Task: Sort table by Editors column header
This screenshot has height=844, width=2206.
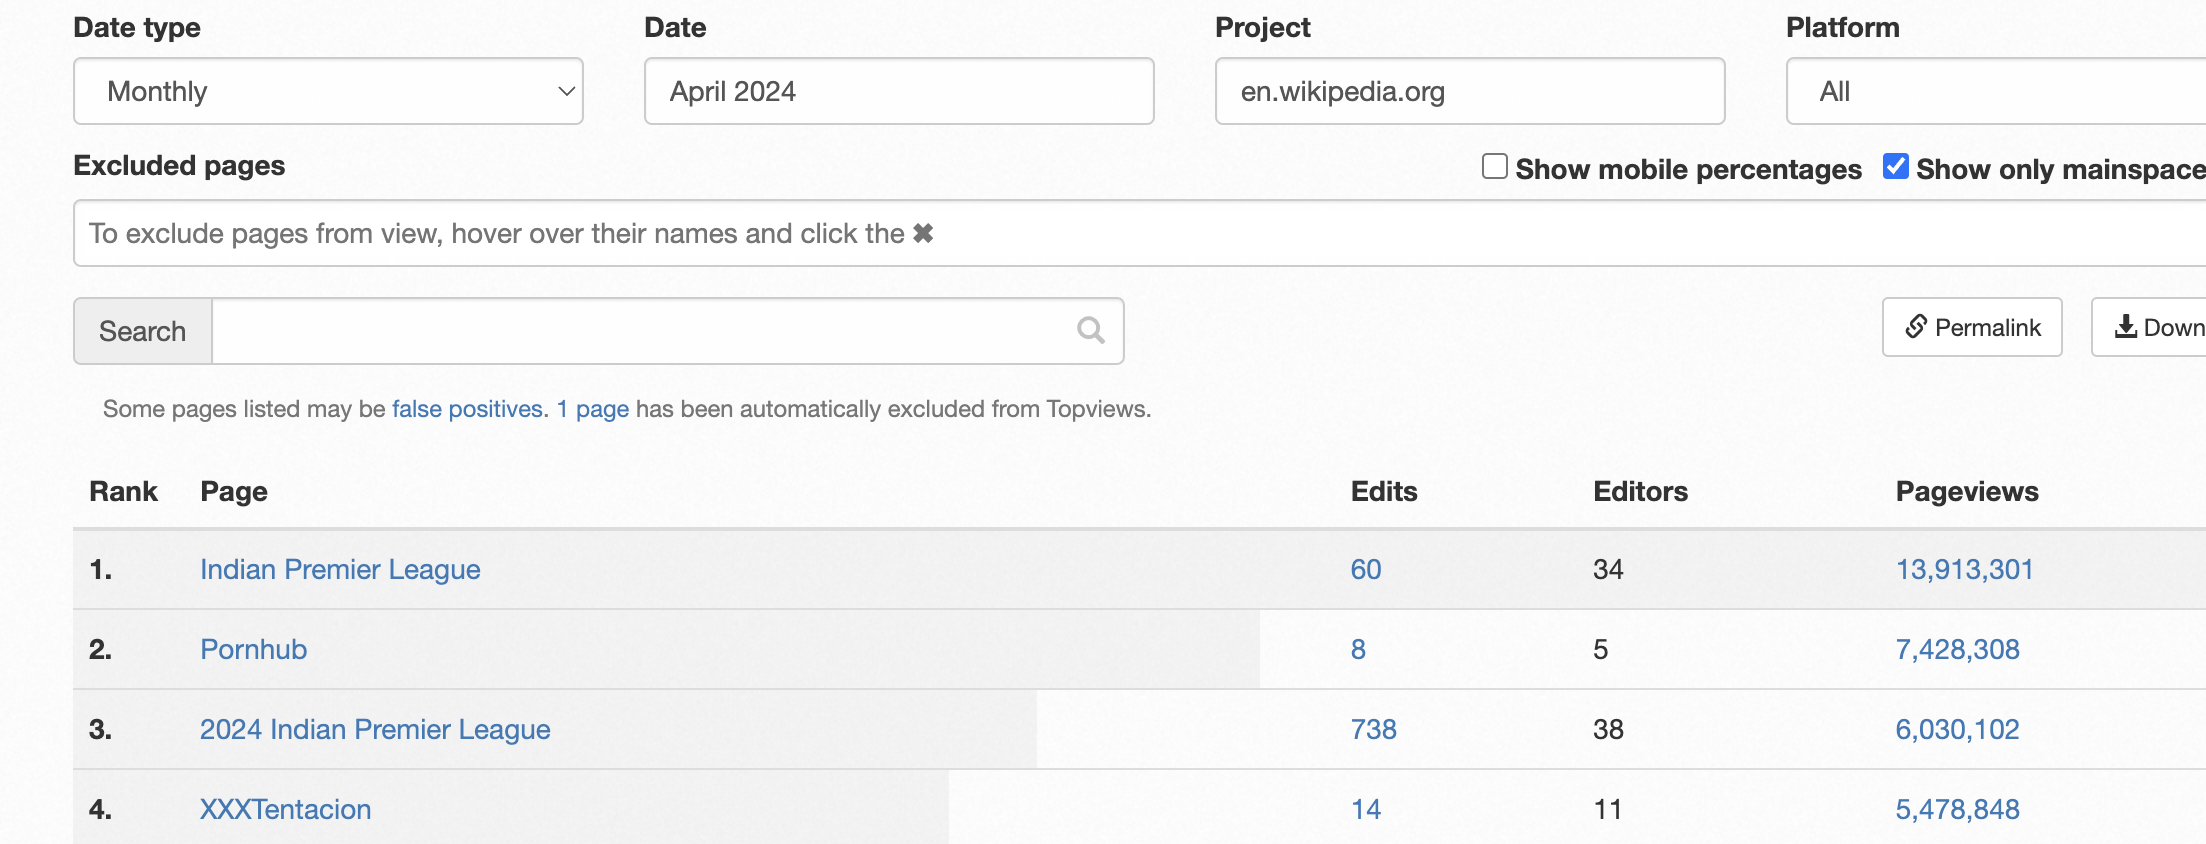Action: tap(1640, 491)
